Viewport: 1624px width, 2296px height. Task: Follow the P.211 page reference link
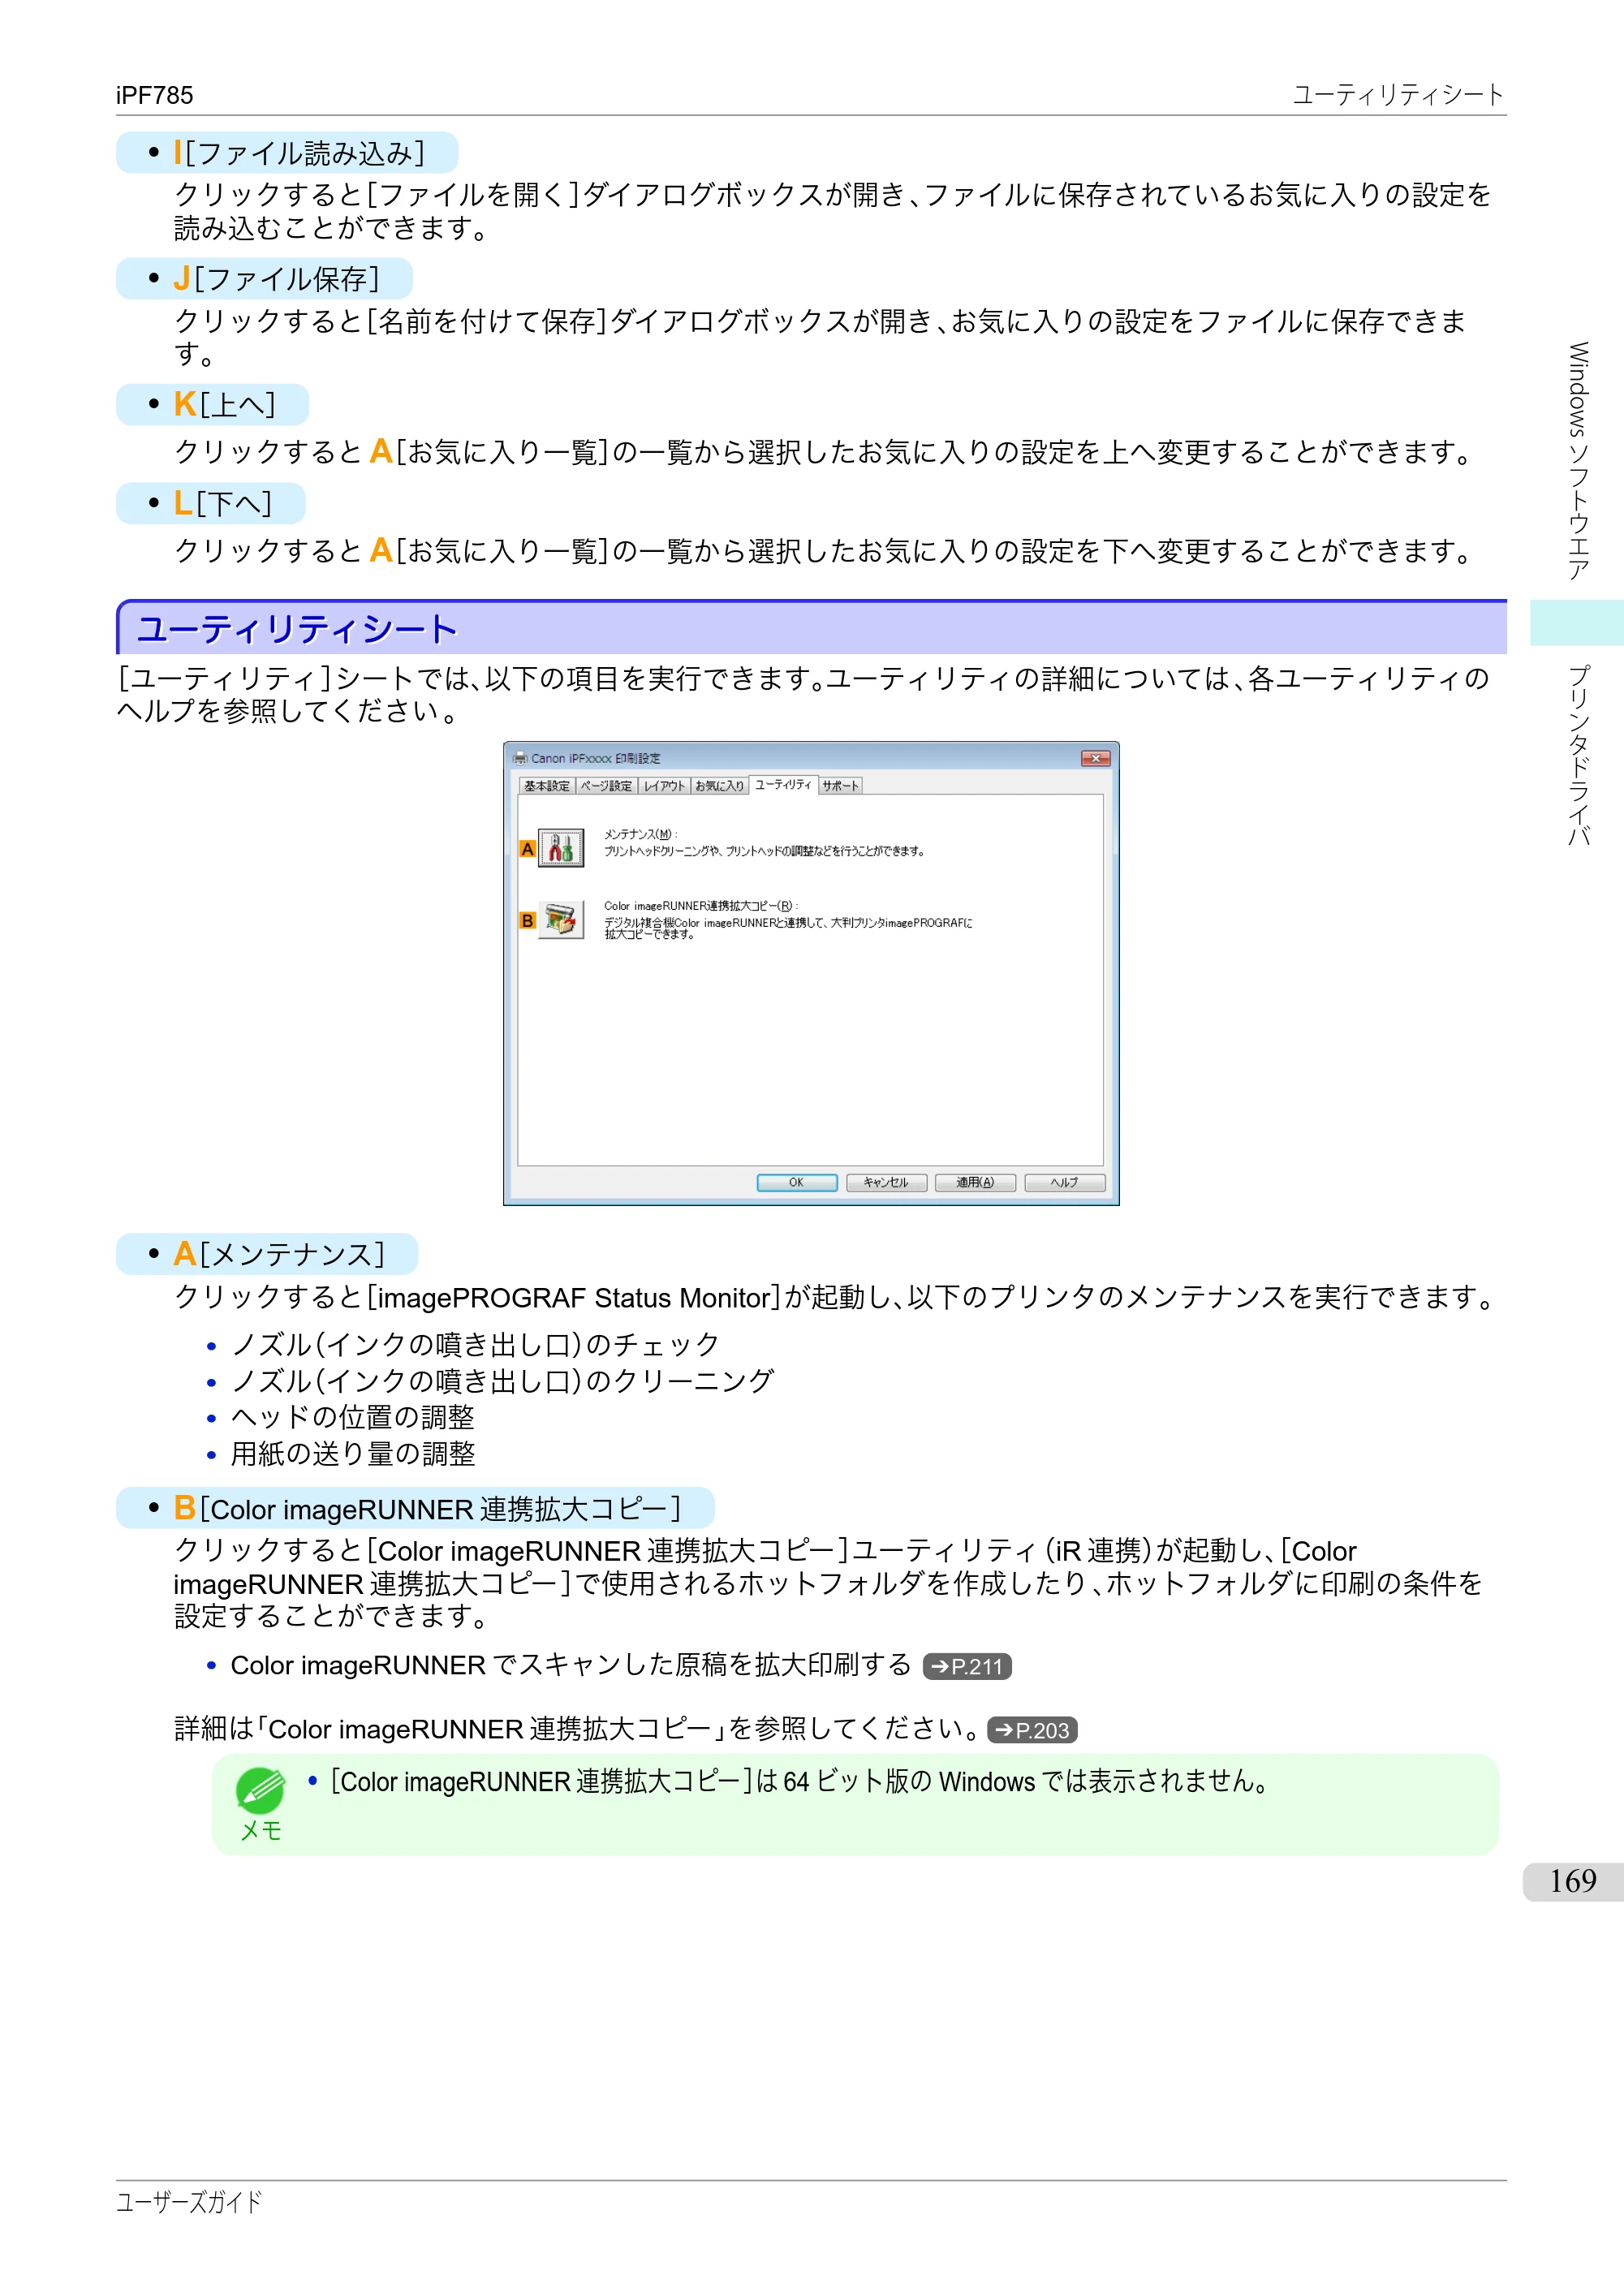[967, 1666]
